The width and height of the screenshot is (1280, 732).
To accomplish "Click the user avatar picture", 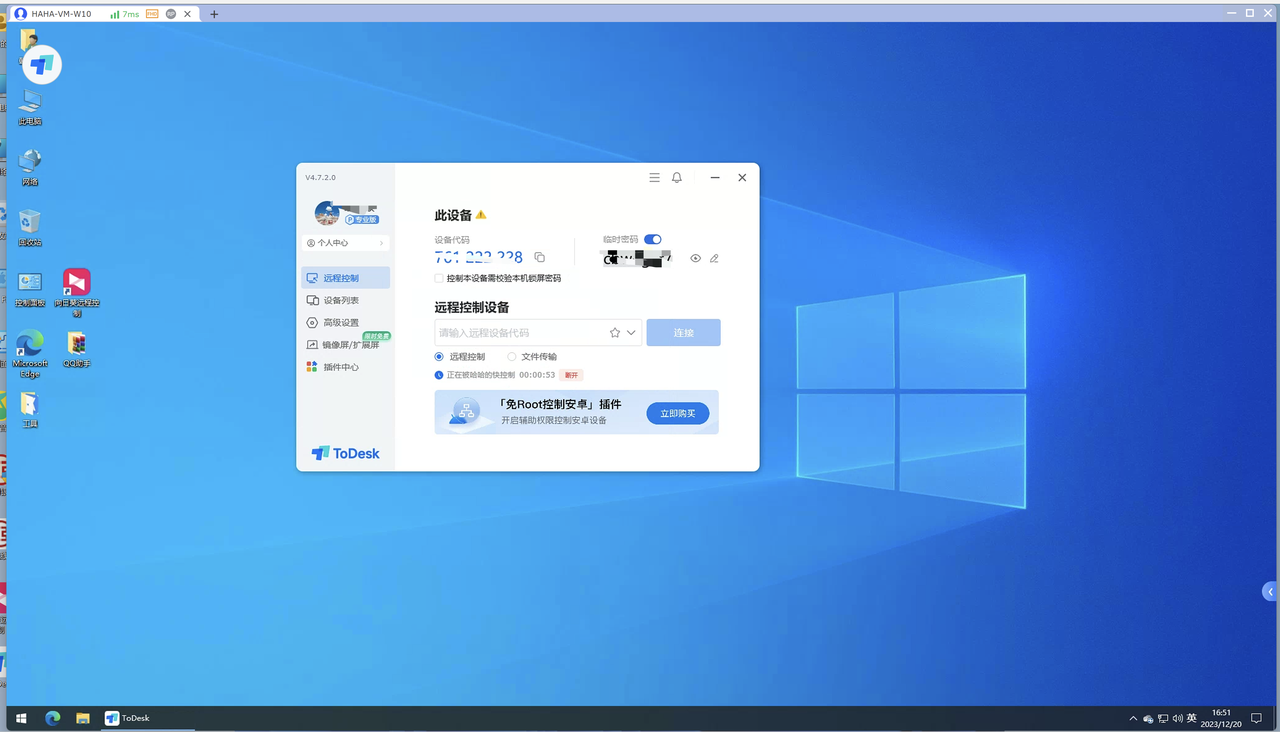I will coord(327,213).
